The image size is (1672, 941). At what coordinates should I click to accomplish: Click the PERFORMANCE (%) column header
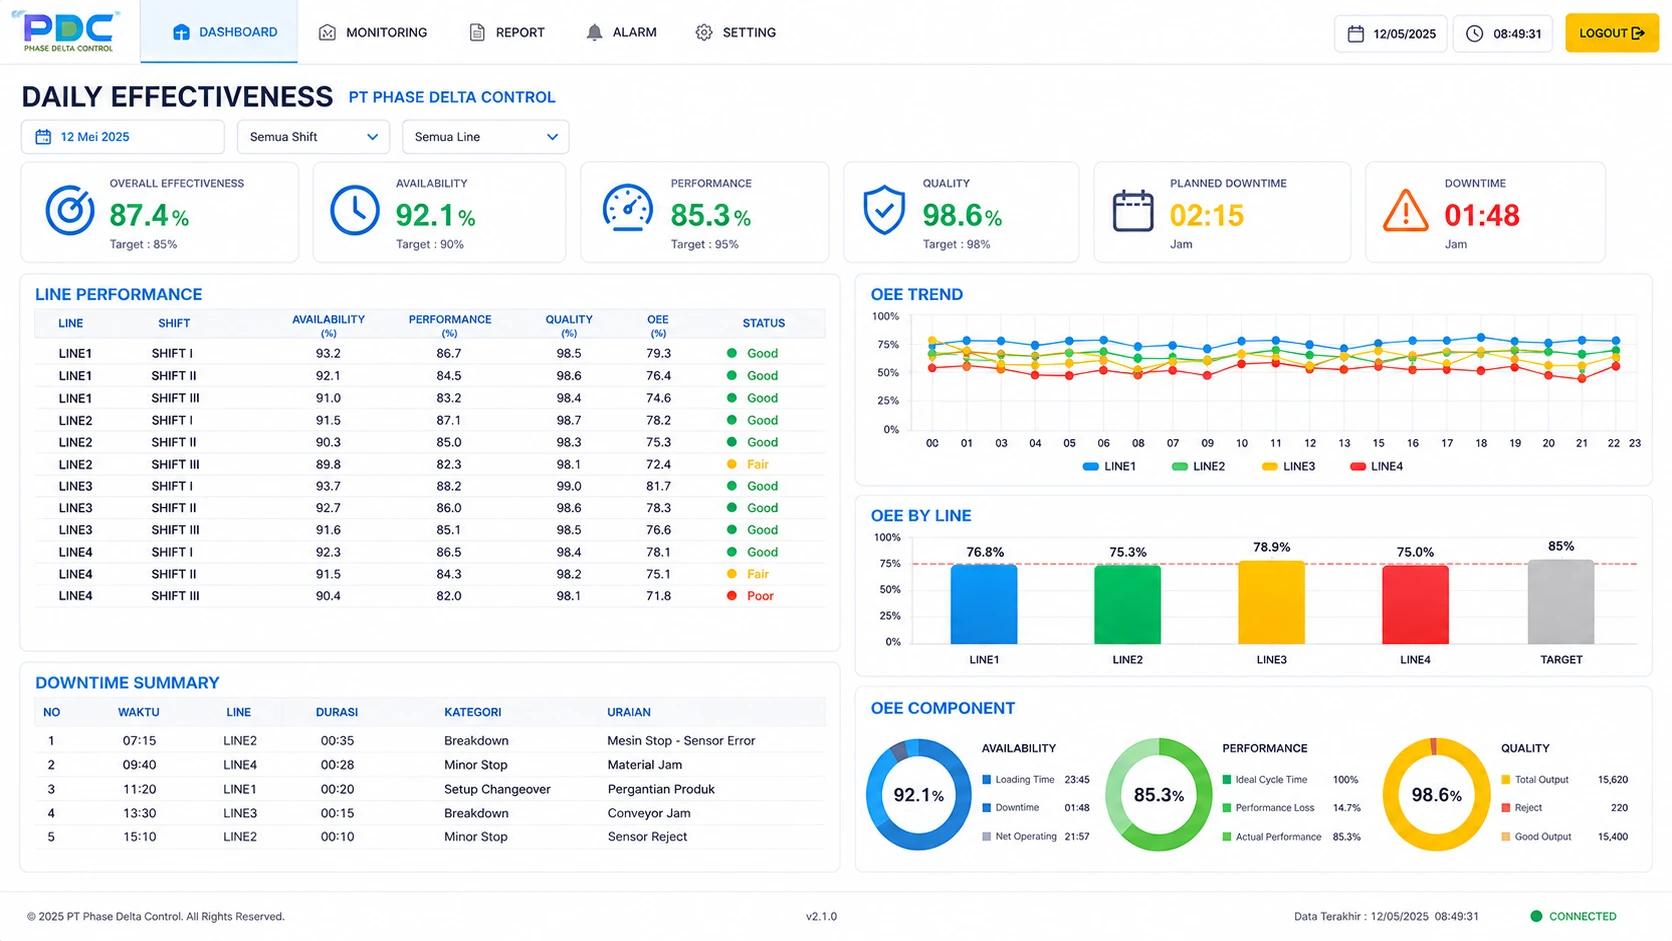coord(450,325)
